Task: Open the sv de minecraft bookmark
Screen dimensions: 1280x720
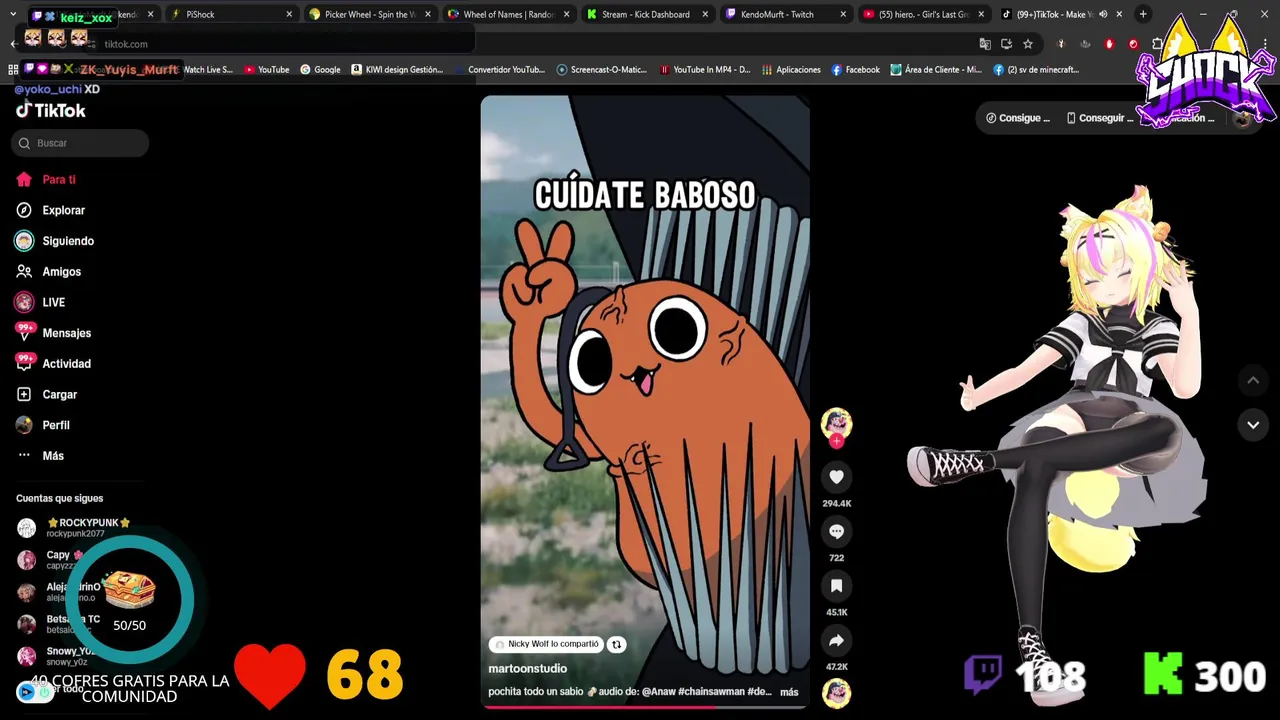Action: [1036, 70]
